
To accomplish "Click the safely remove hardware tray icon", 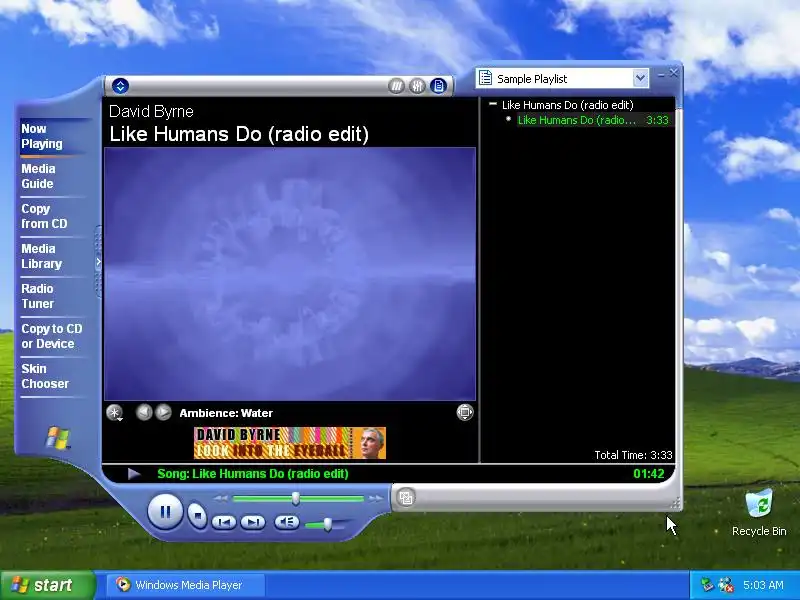I will click(707, 585).
